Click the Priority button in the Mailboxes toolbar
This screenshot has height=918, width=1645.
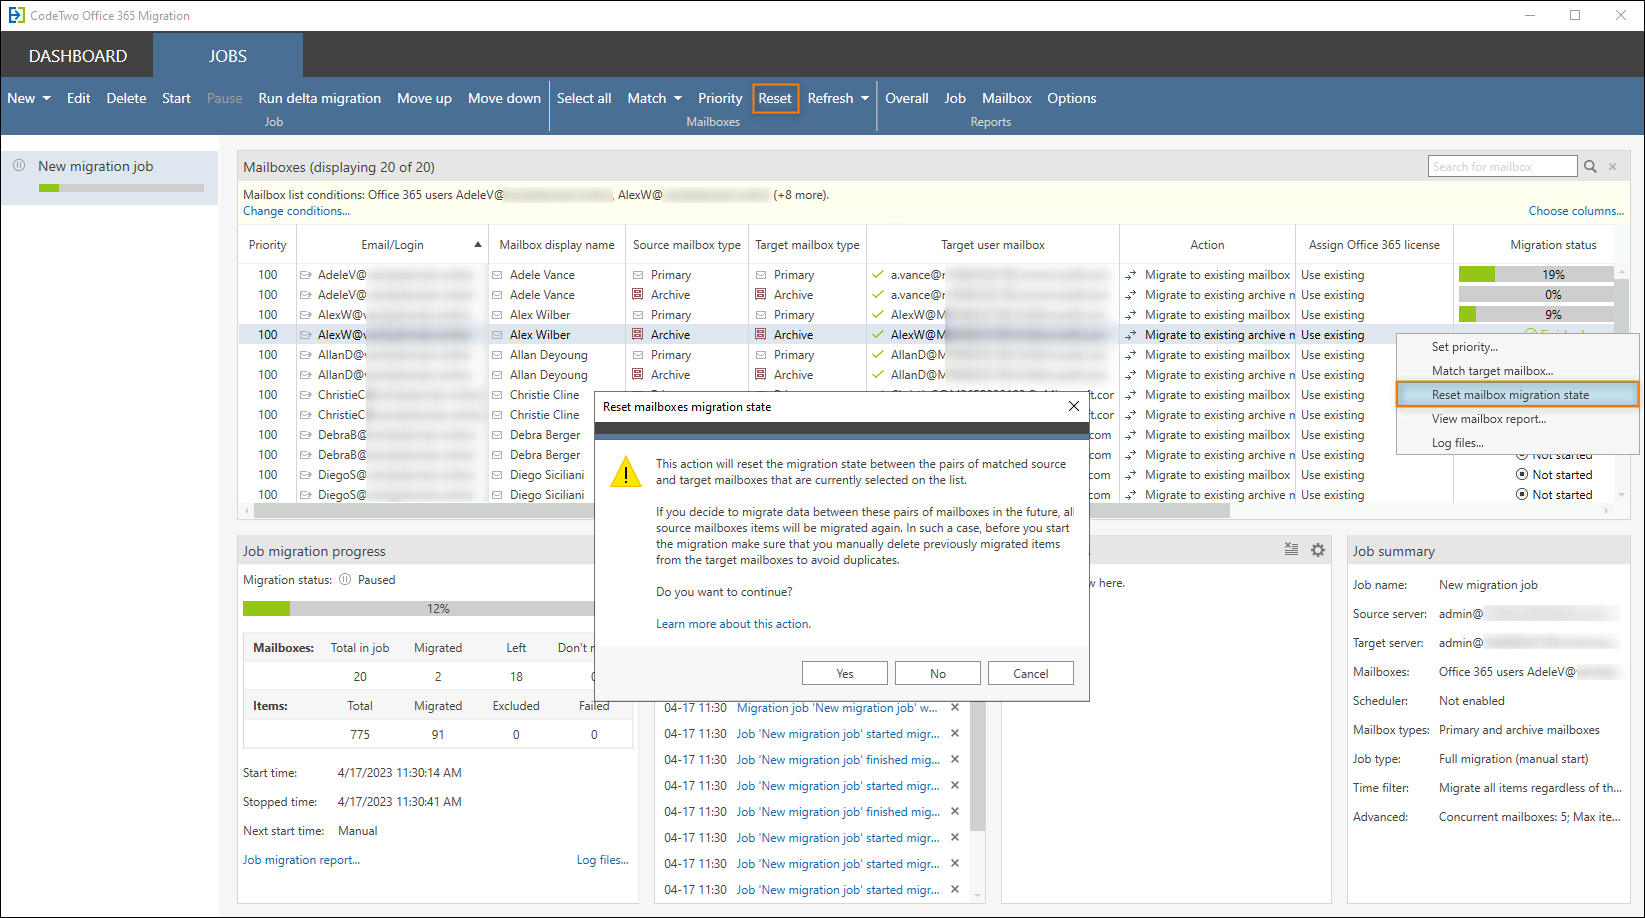coord(720,98)
